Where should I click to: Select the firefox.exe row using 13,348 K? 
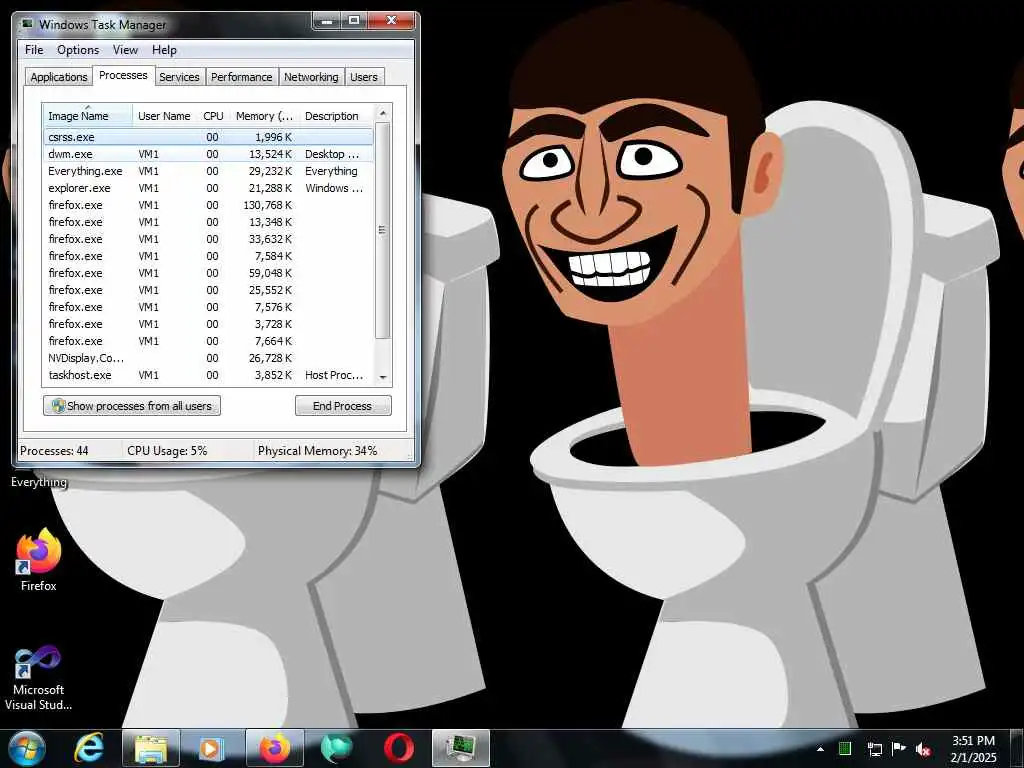click(208, 222)
